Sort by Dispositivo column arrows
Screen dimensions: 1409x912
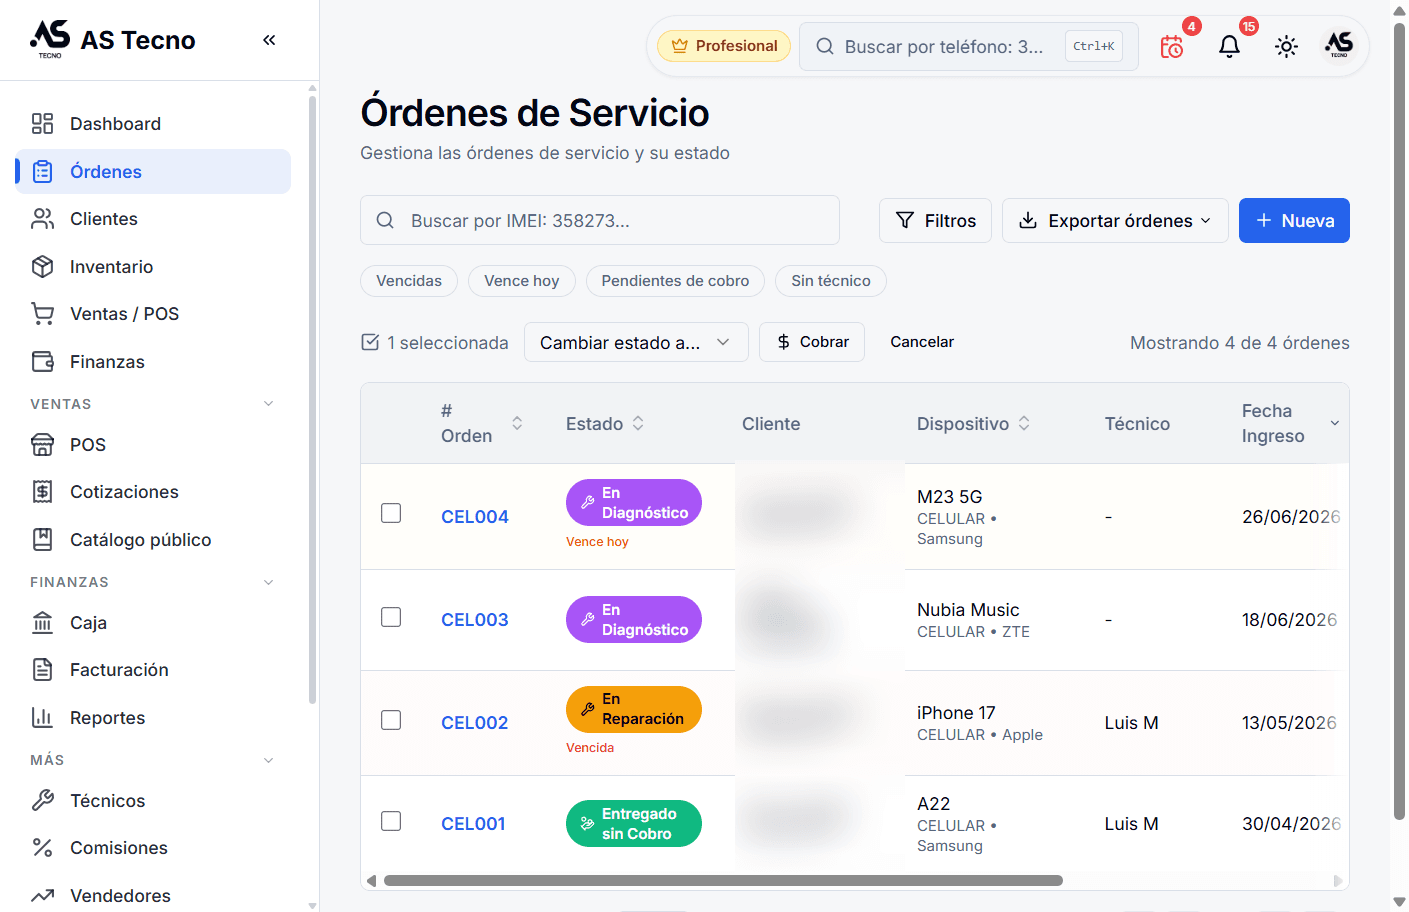pos(1024,423)
